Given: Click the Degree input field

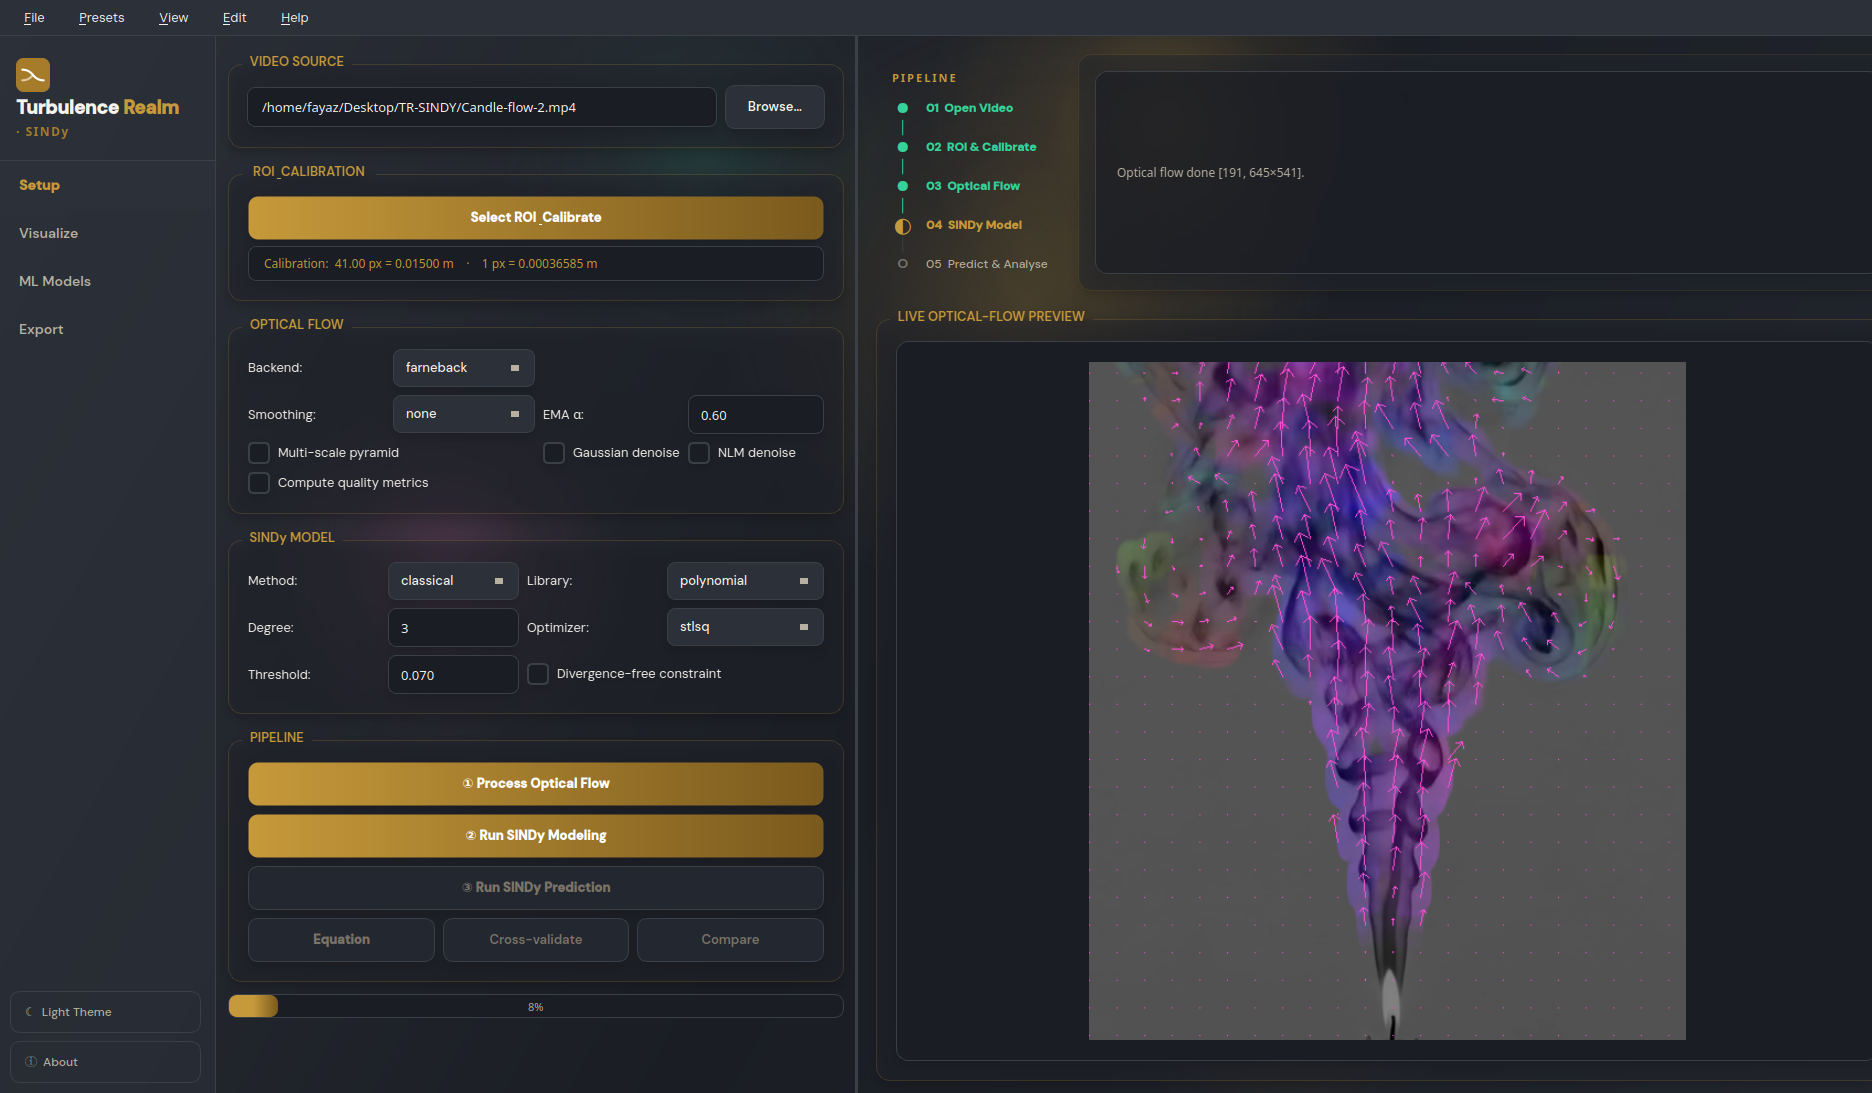Looking at the screenshot, I should 453,628.
